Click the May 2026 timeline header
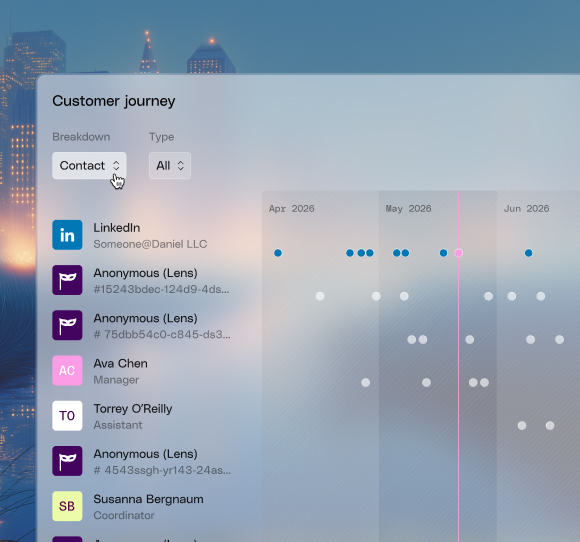Screen dimensions: 580x542 coord(408,209)
